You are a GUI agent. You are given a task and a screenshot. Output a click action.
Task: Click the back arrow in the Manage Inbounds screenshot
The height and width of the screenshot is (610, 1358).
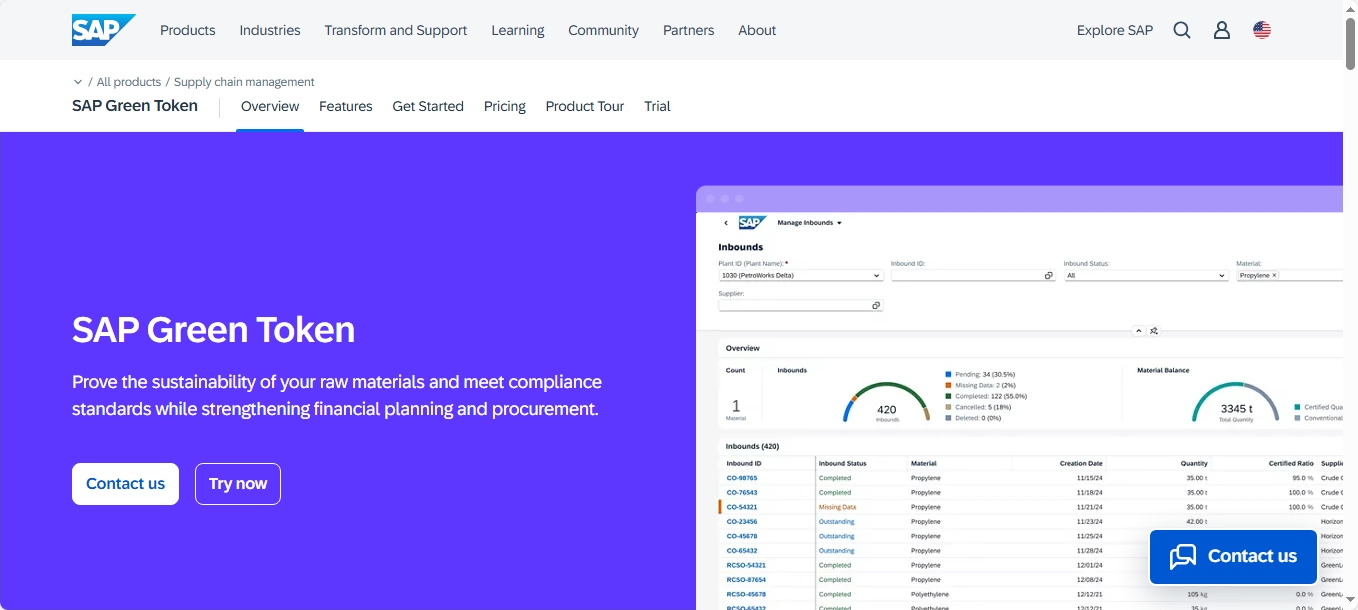click(x=726, y=223)
